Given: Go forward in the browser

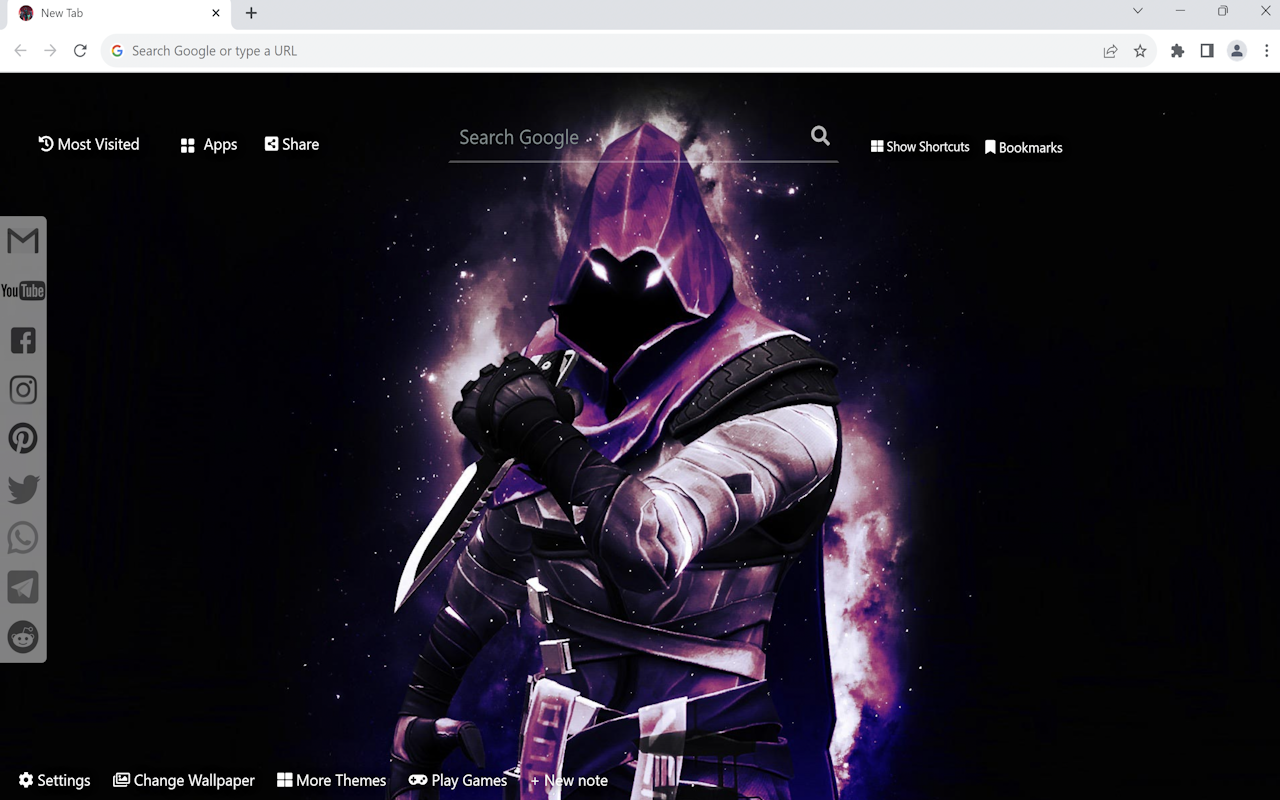Looking at the screenshot, I should pyautogui.click(x=50, y=51).
